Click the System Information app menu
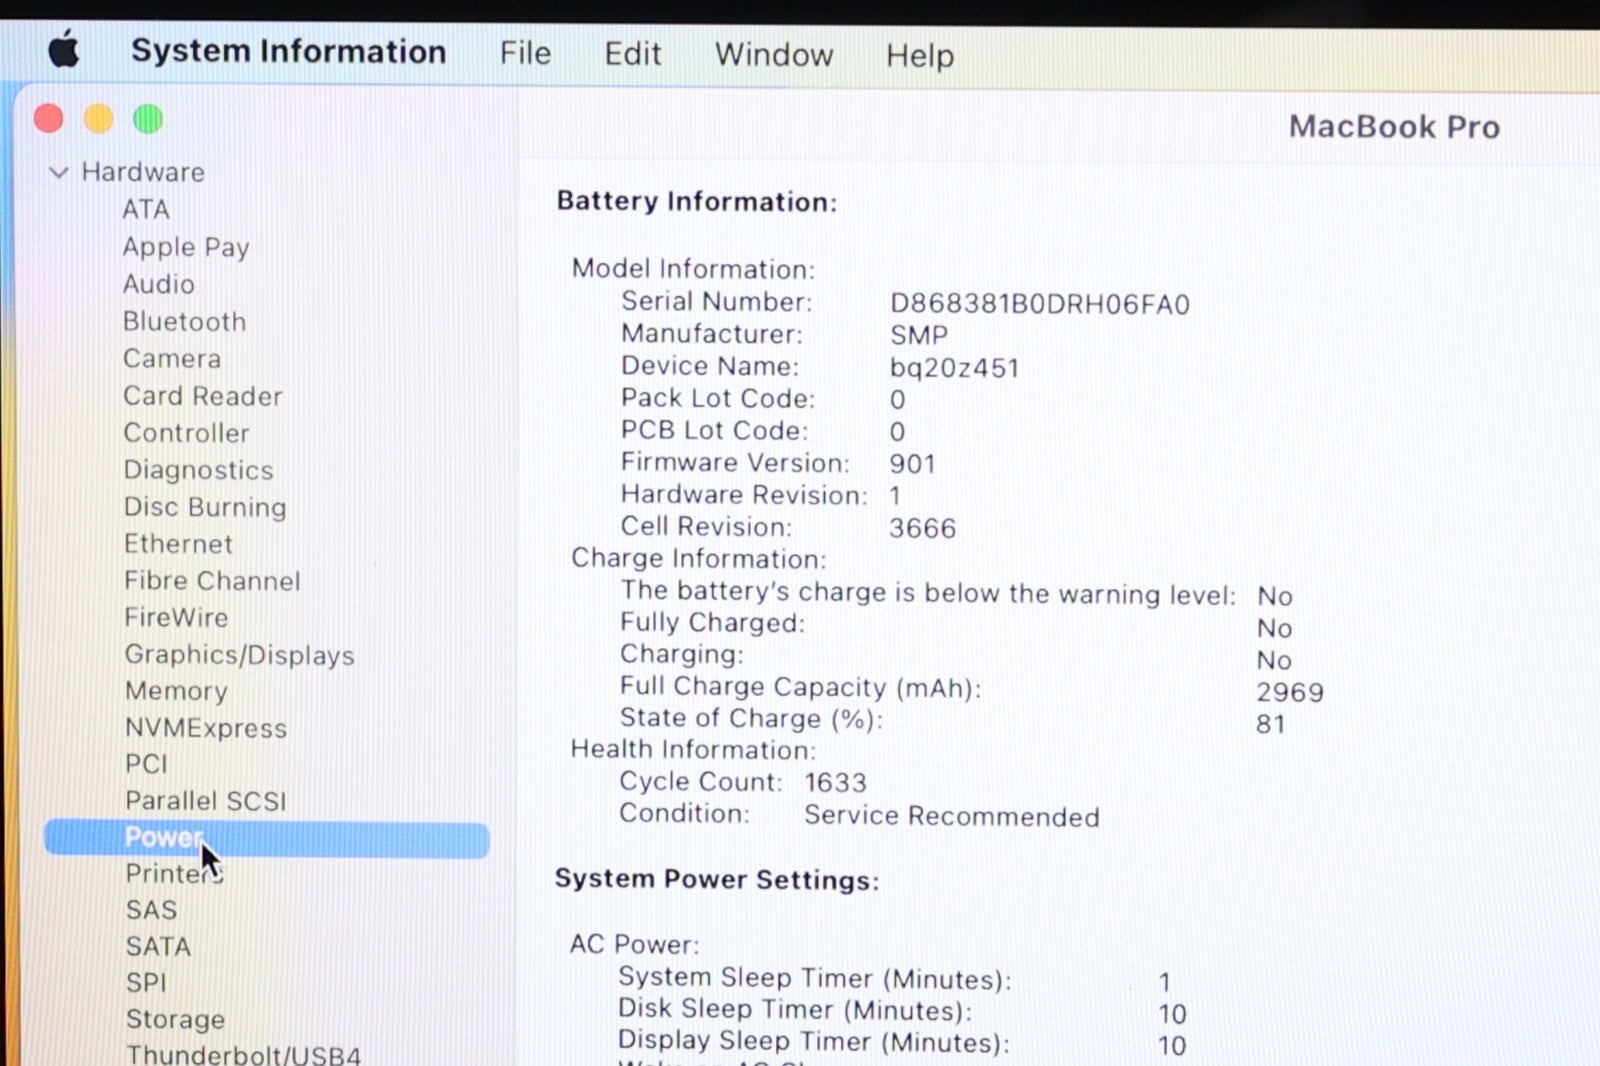Image resolution: width=1600 pixels, height=1066 pixels. coord(288,52)
